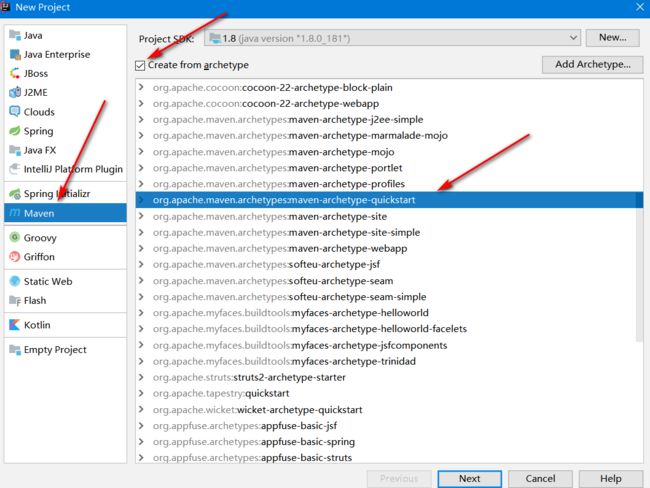Expand maven-archetype-webapp node
This screenshot has height=488, width=650.
[x=141, y=248]
